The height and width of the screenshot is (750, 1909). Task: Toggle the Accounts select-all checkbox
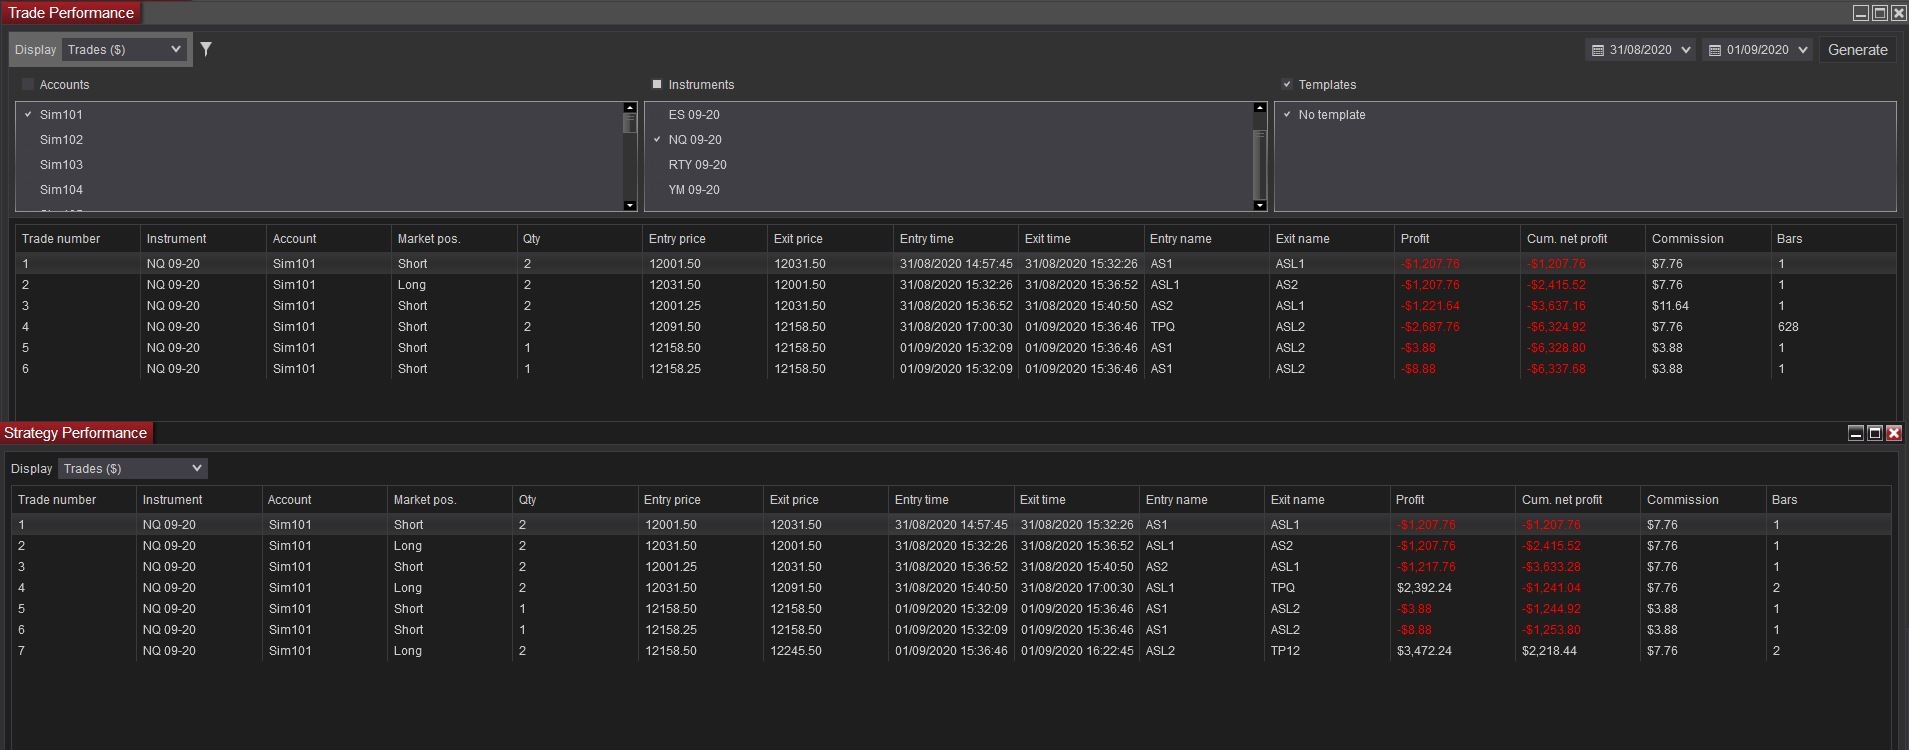(28, 85)
